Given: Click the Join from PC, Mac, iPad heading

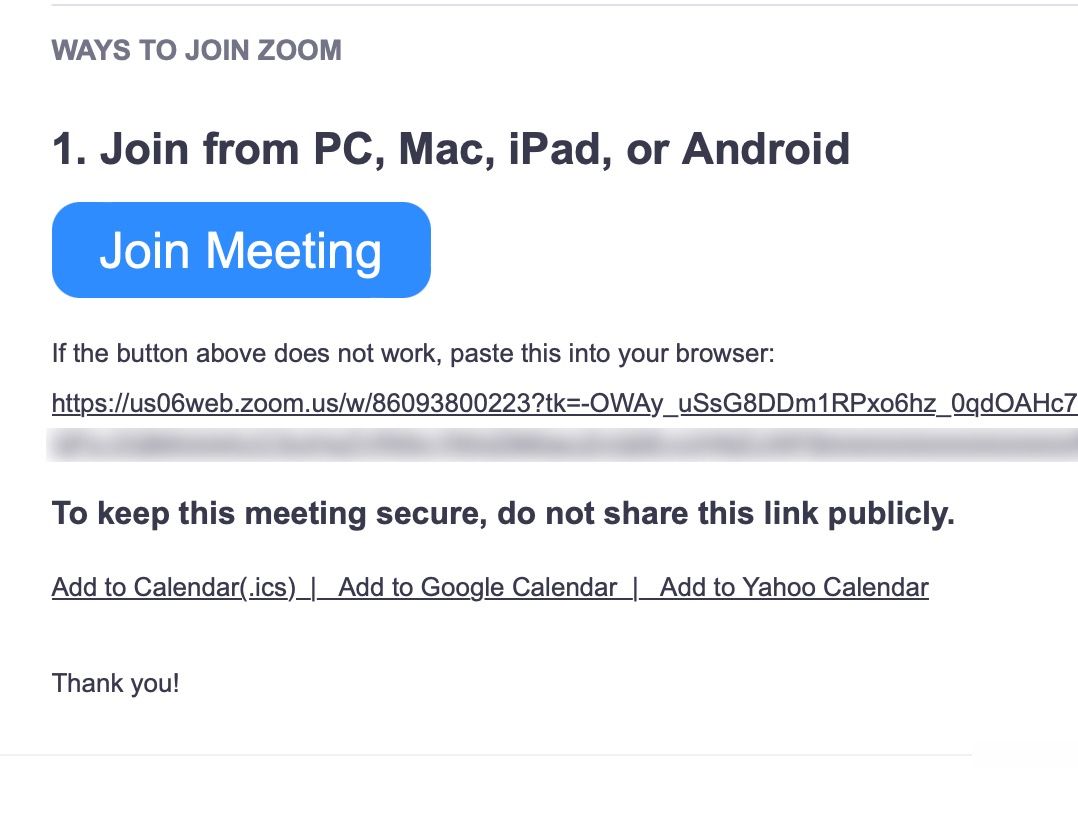Looking at the screenshot, I should 450,149.
